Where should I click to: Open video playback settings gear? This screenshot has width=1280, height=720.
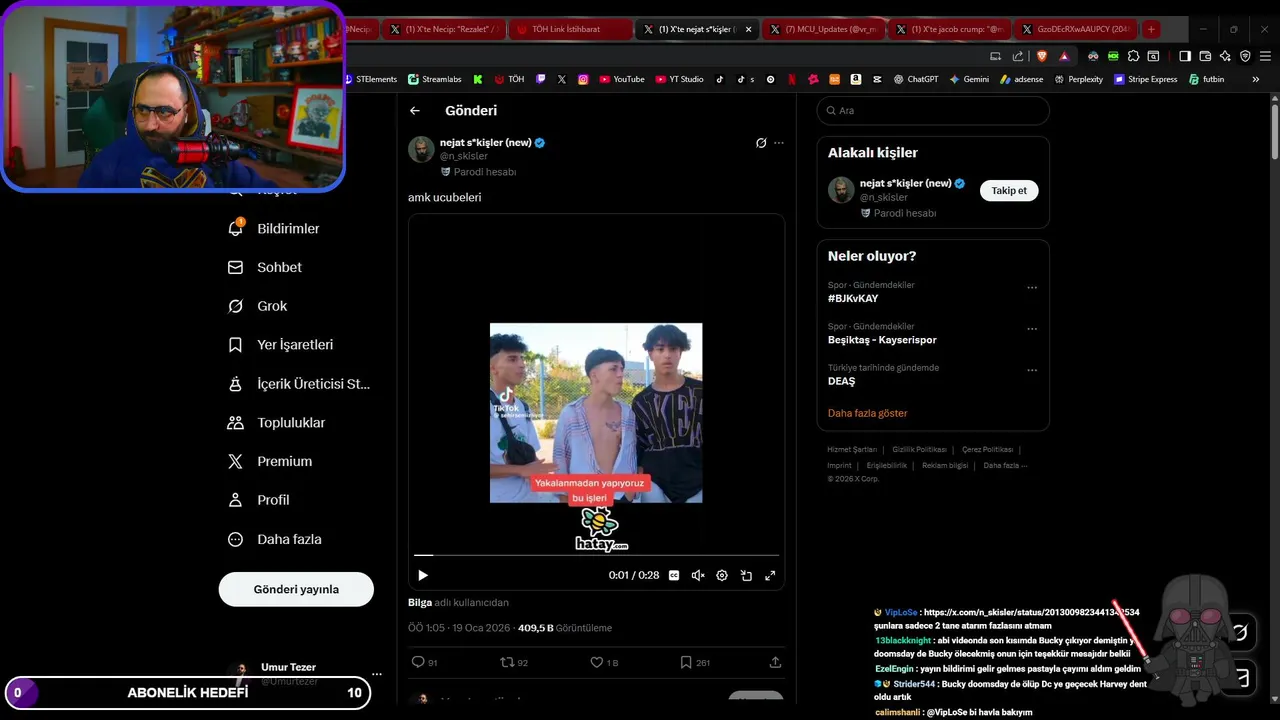[x=722, y=575]
